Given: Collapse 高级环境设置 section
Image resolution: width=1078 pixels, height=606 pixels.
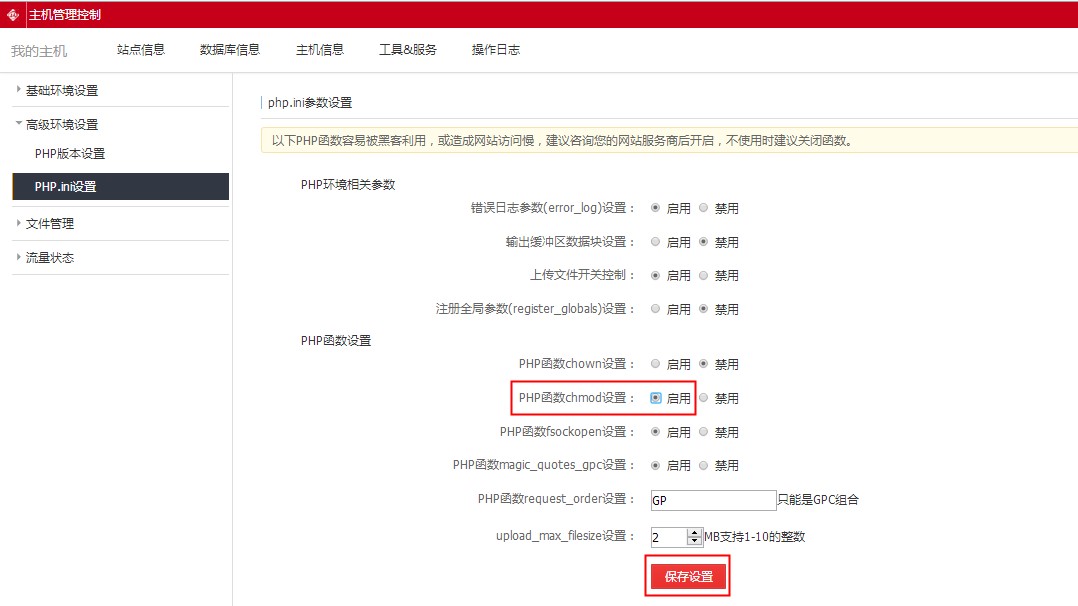Looking at the screenshot, I should click(x=61, y=124).
